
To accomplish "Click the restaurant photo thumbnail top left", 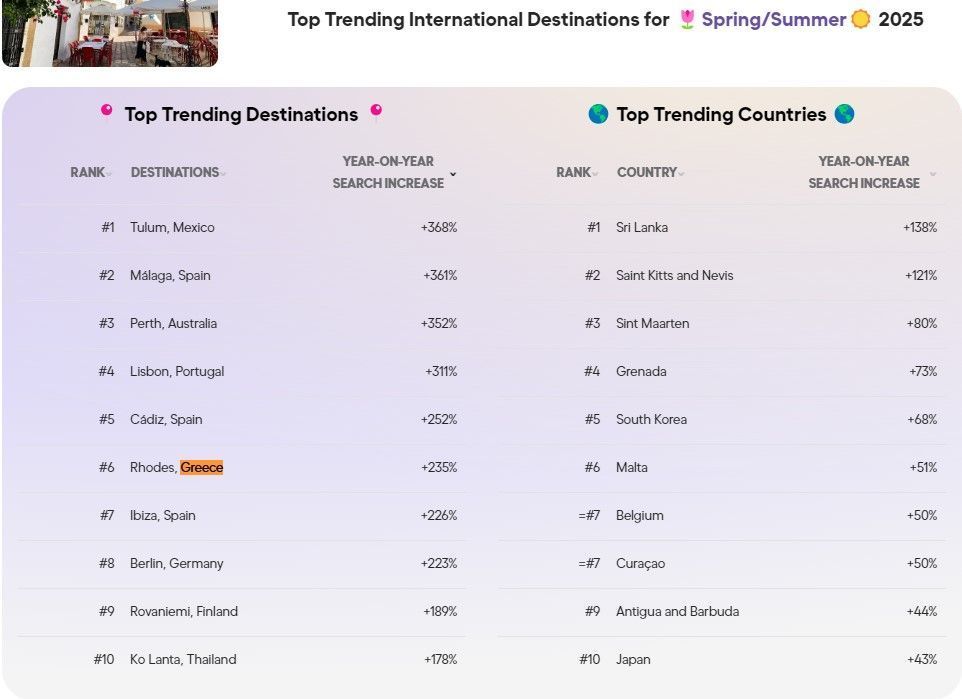I will 110,33.
